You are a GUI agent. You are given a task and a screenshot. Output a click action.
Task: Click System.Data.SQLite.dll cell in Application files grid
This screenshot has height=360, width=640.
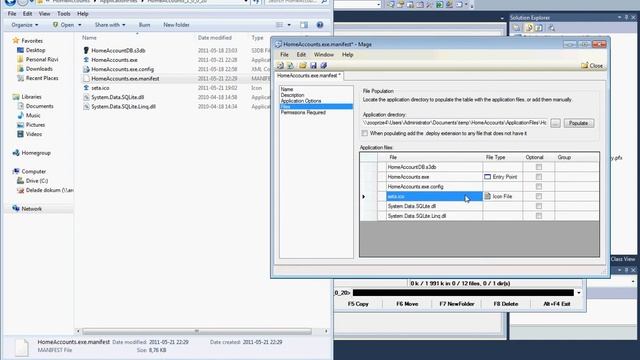point(434,206)
